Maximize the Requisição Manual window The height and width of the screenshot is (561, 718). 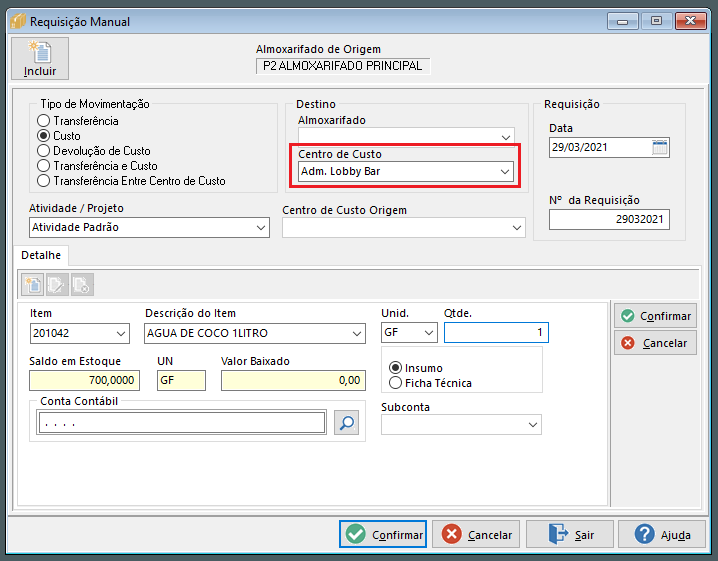656,22
